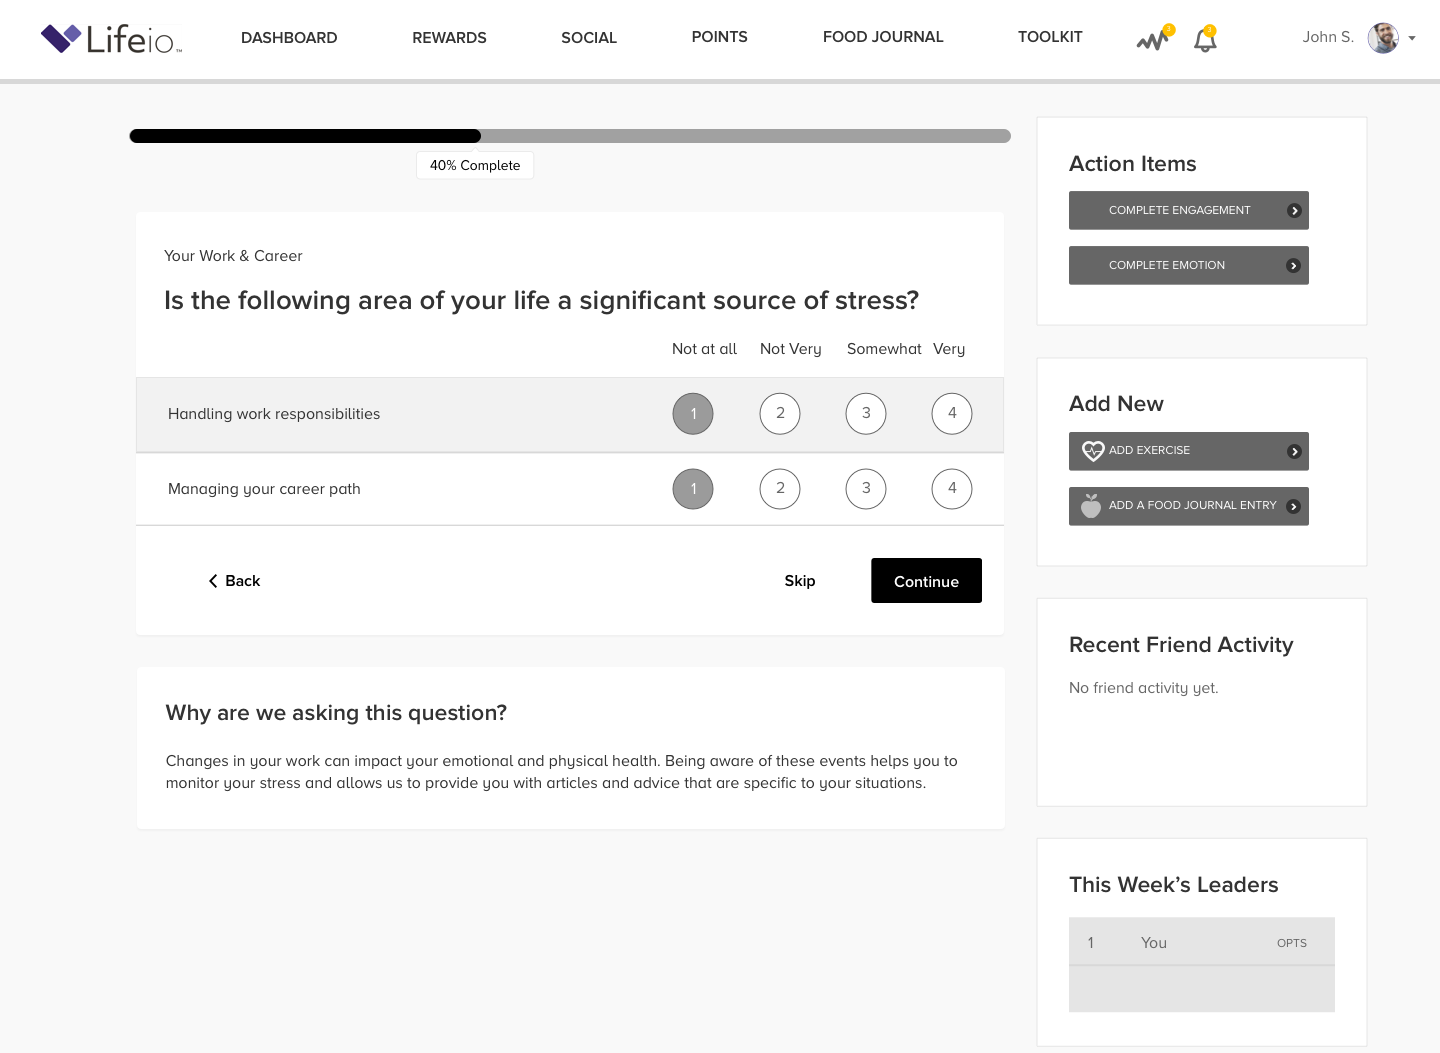Select 4 for Managing your career path

click(x=952, y=489)
